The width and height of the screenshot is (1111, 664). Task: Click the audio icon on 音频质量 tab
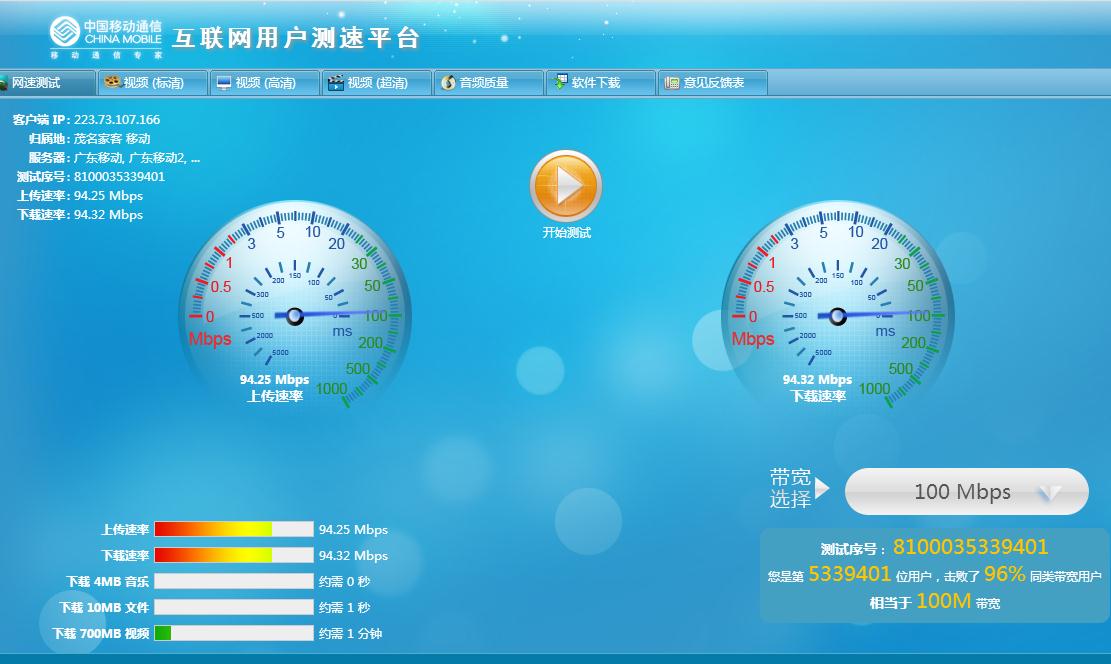448,83
